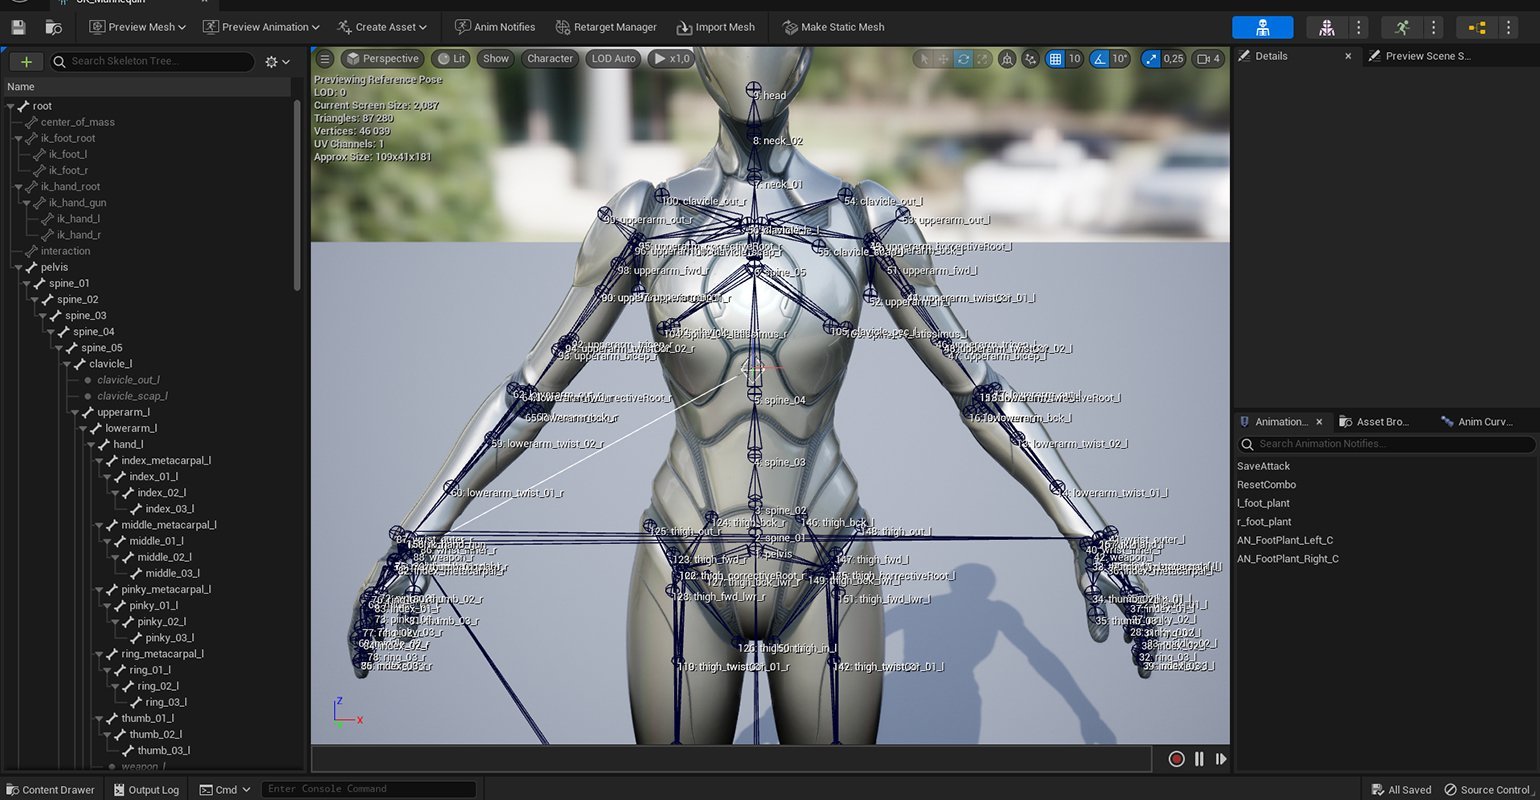Activate the rotate gizmo tool

(963, 59)
